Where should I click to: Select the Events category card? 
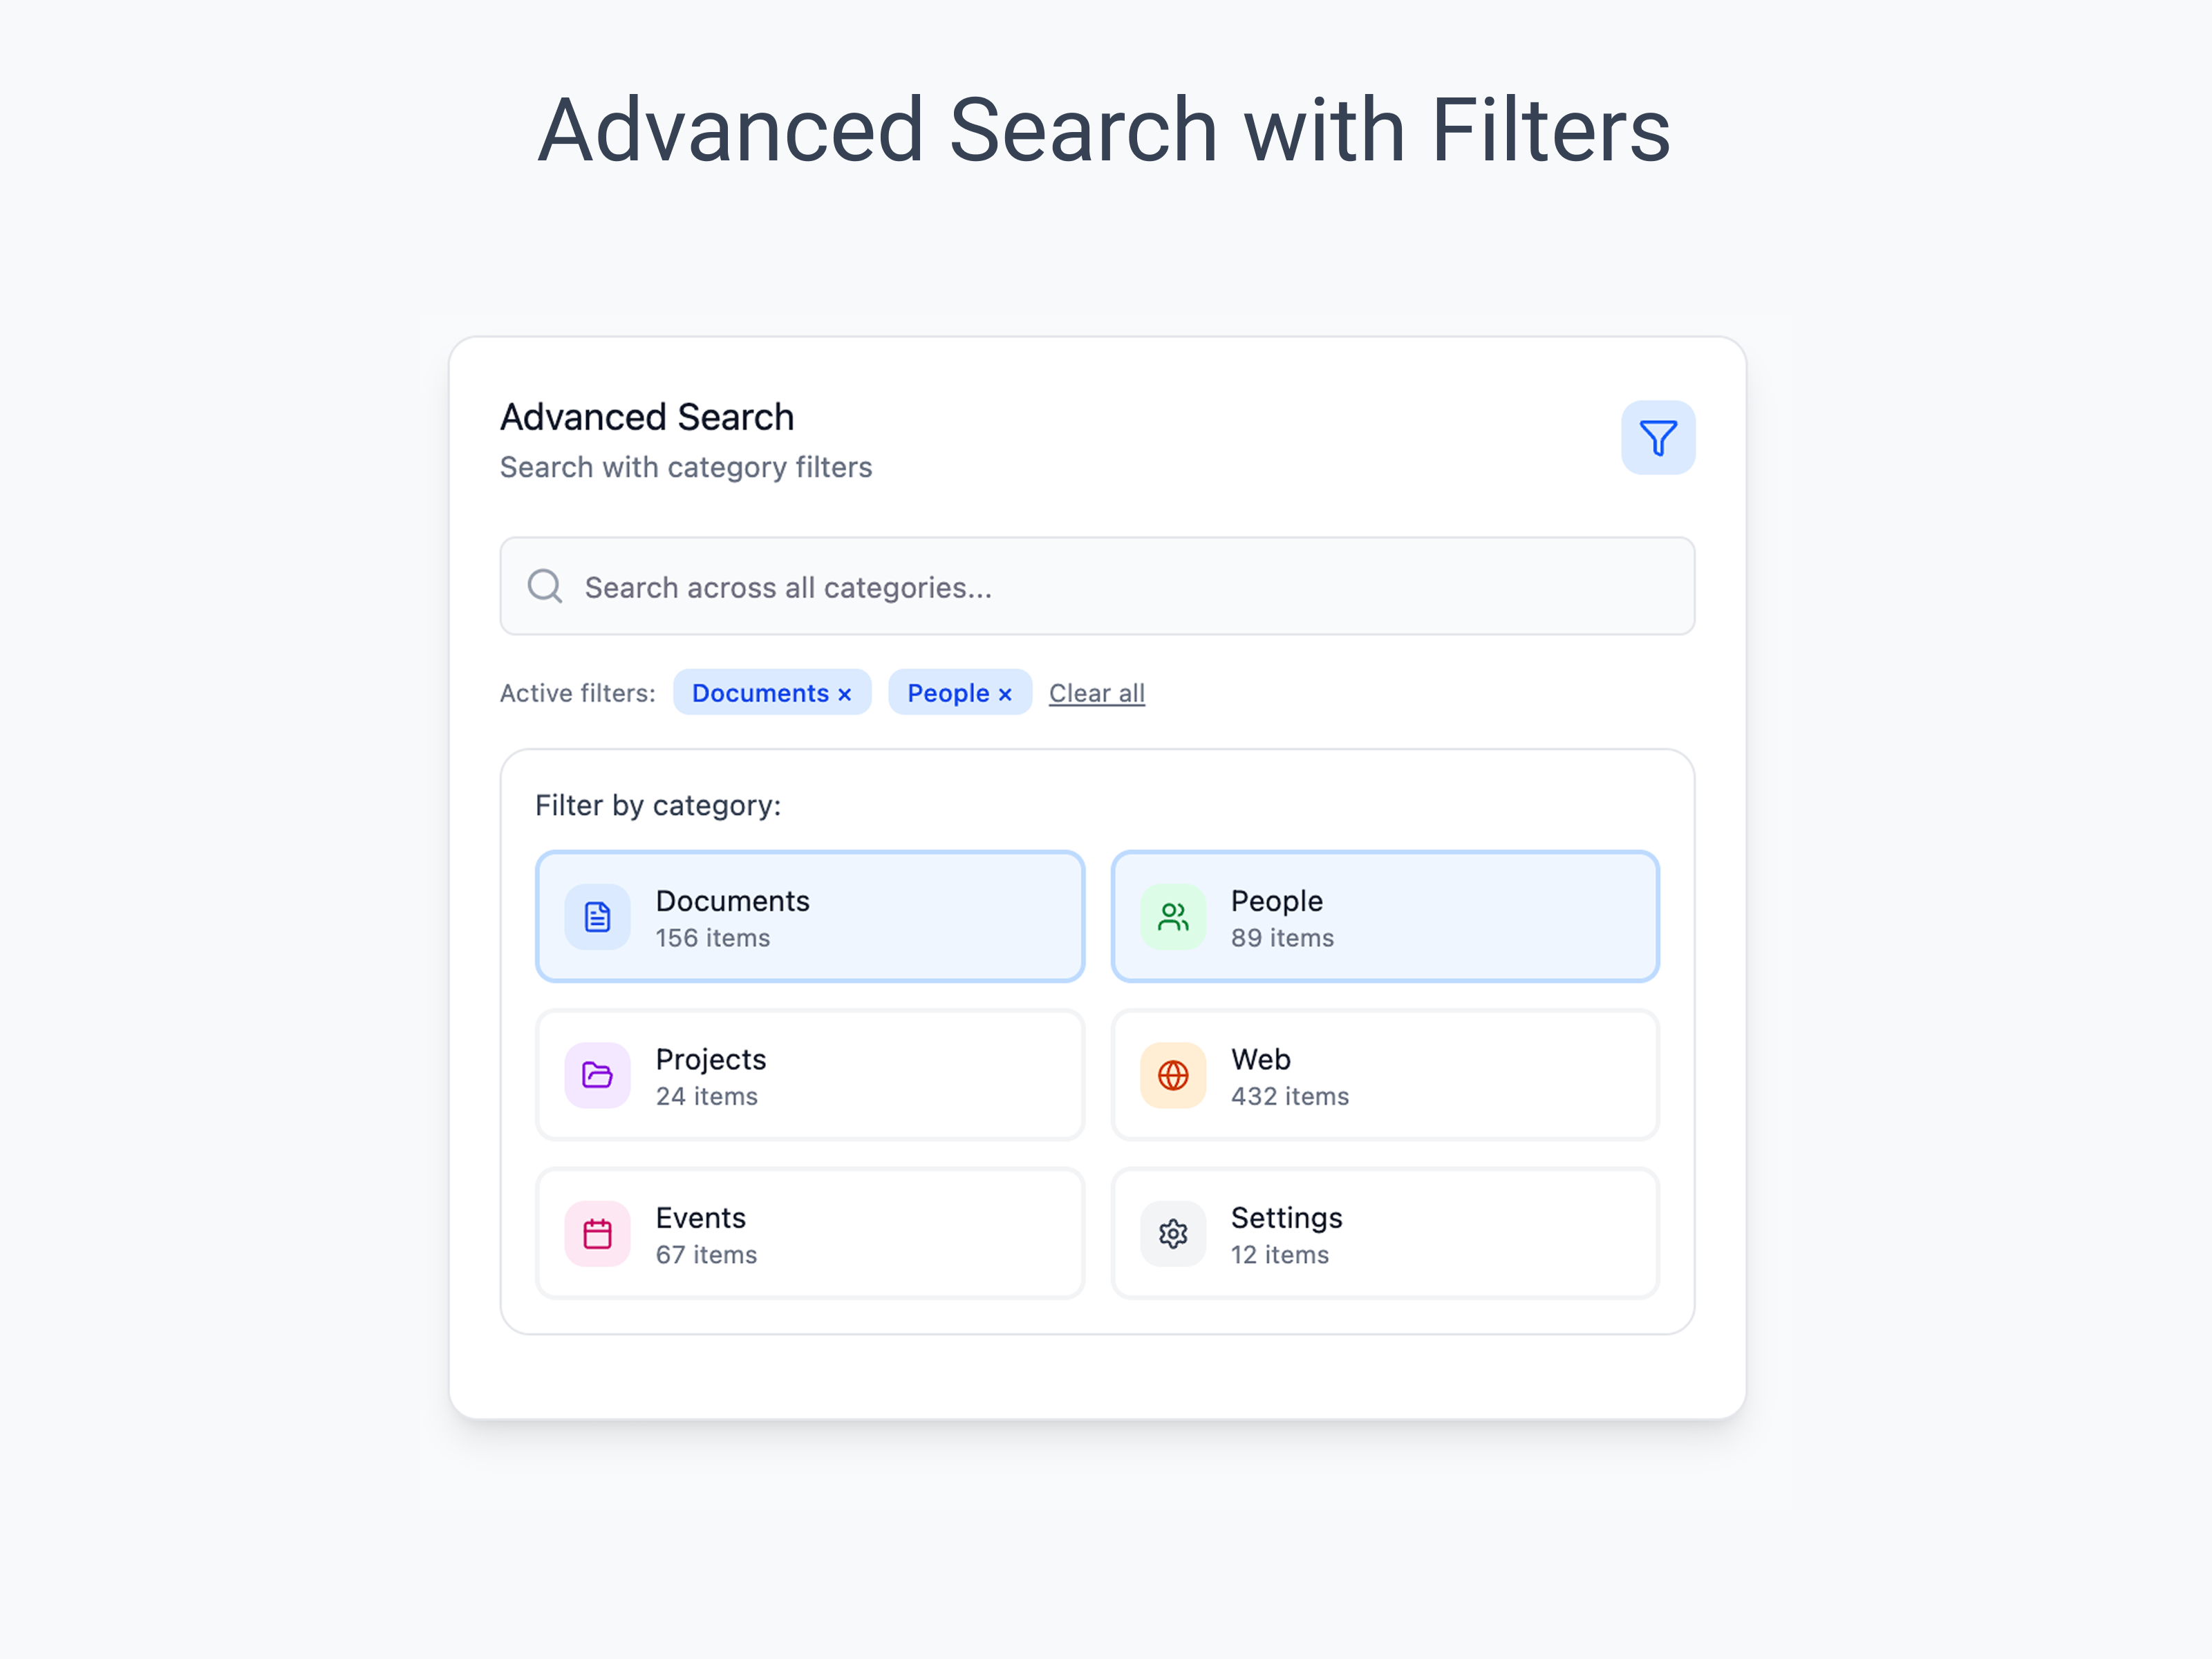pyautogui.click(x=810, y=1233)
